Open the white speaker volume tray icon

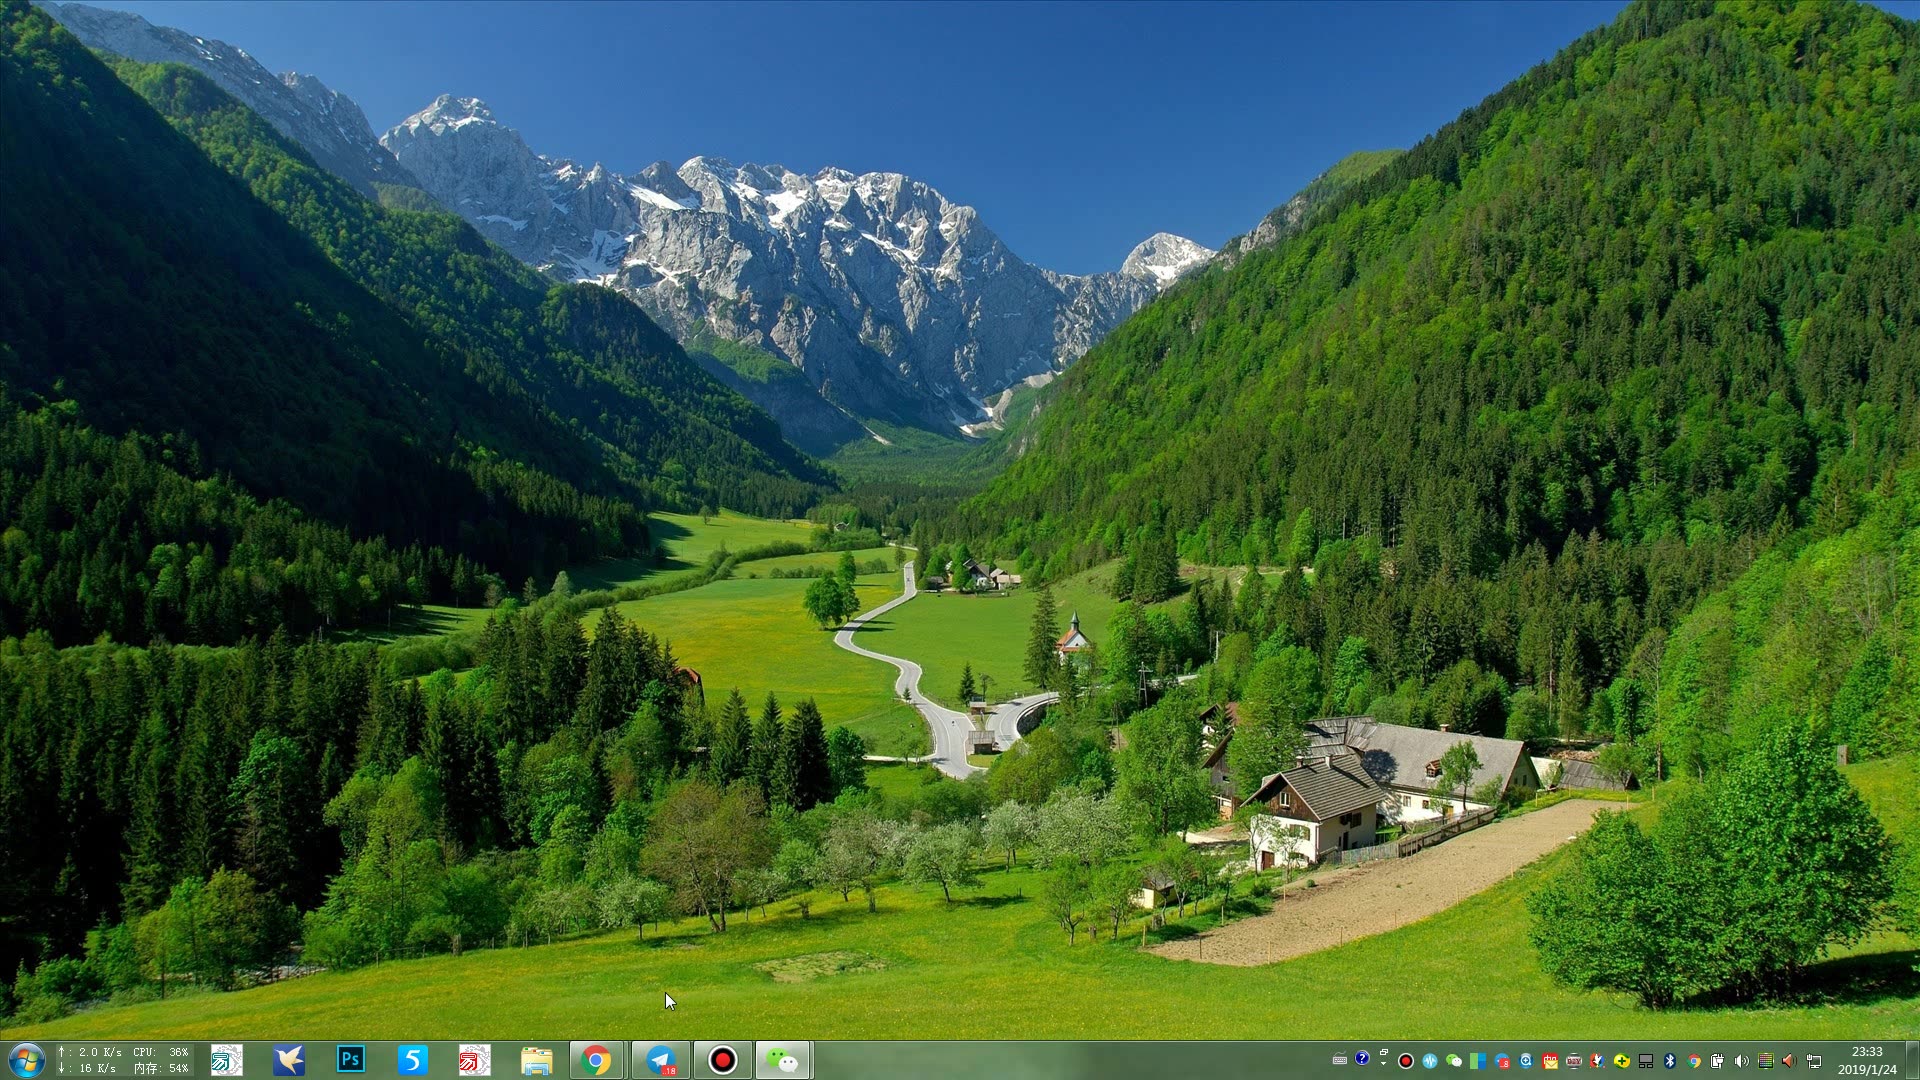point(1741,1061)
